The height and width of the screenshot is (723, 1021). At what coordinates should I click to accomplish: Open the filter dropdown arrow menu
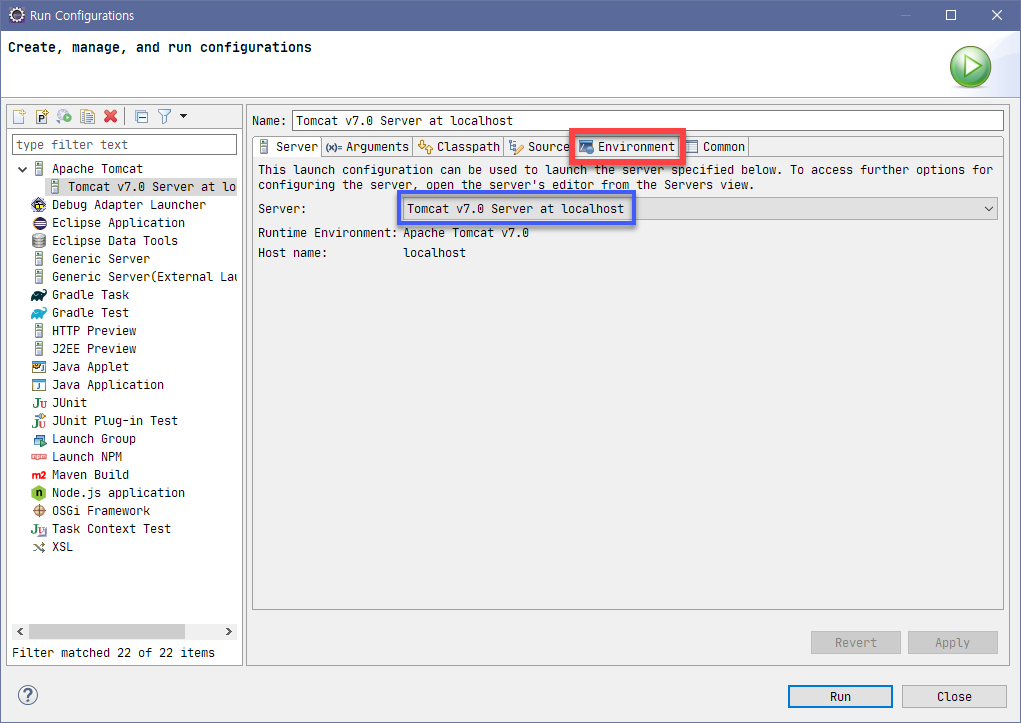tap(184, 117)
